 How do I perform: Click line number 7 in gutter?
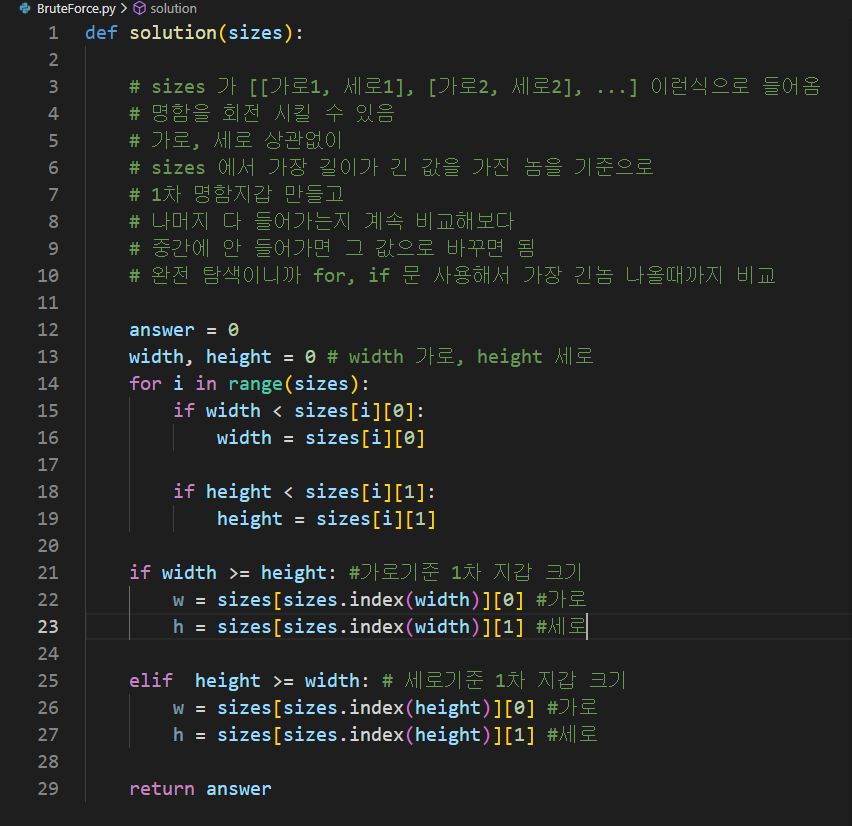(53, 195)
